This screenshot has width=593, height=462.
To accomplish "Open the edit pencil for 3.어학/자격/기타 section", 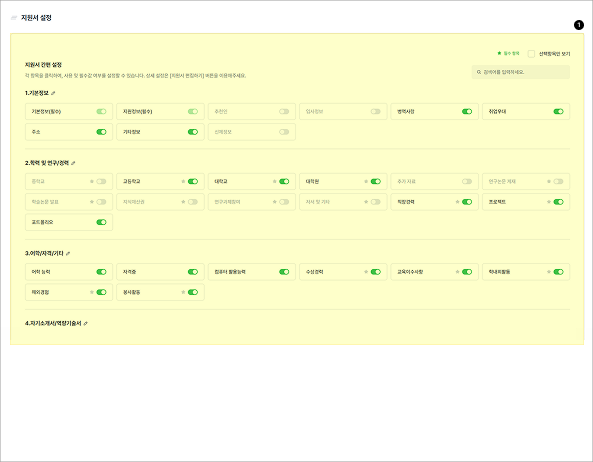I will pos(68,254).
